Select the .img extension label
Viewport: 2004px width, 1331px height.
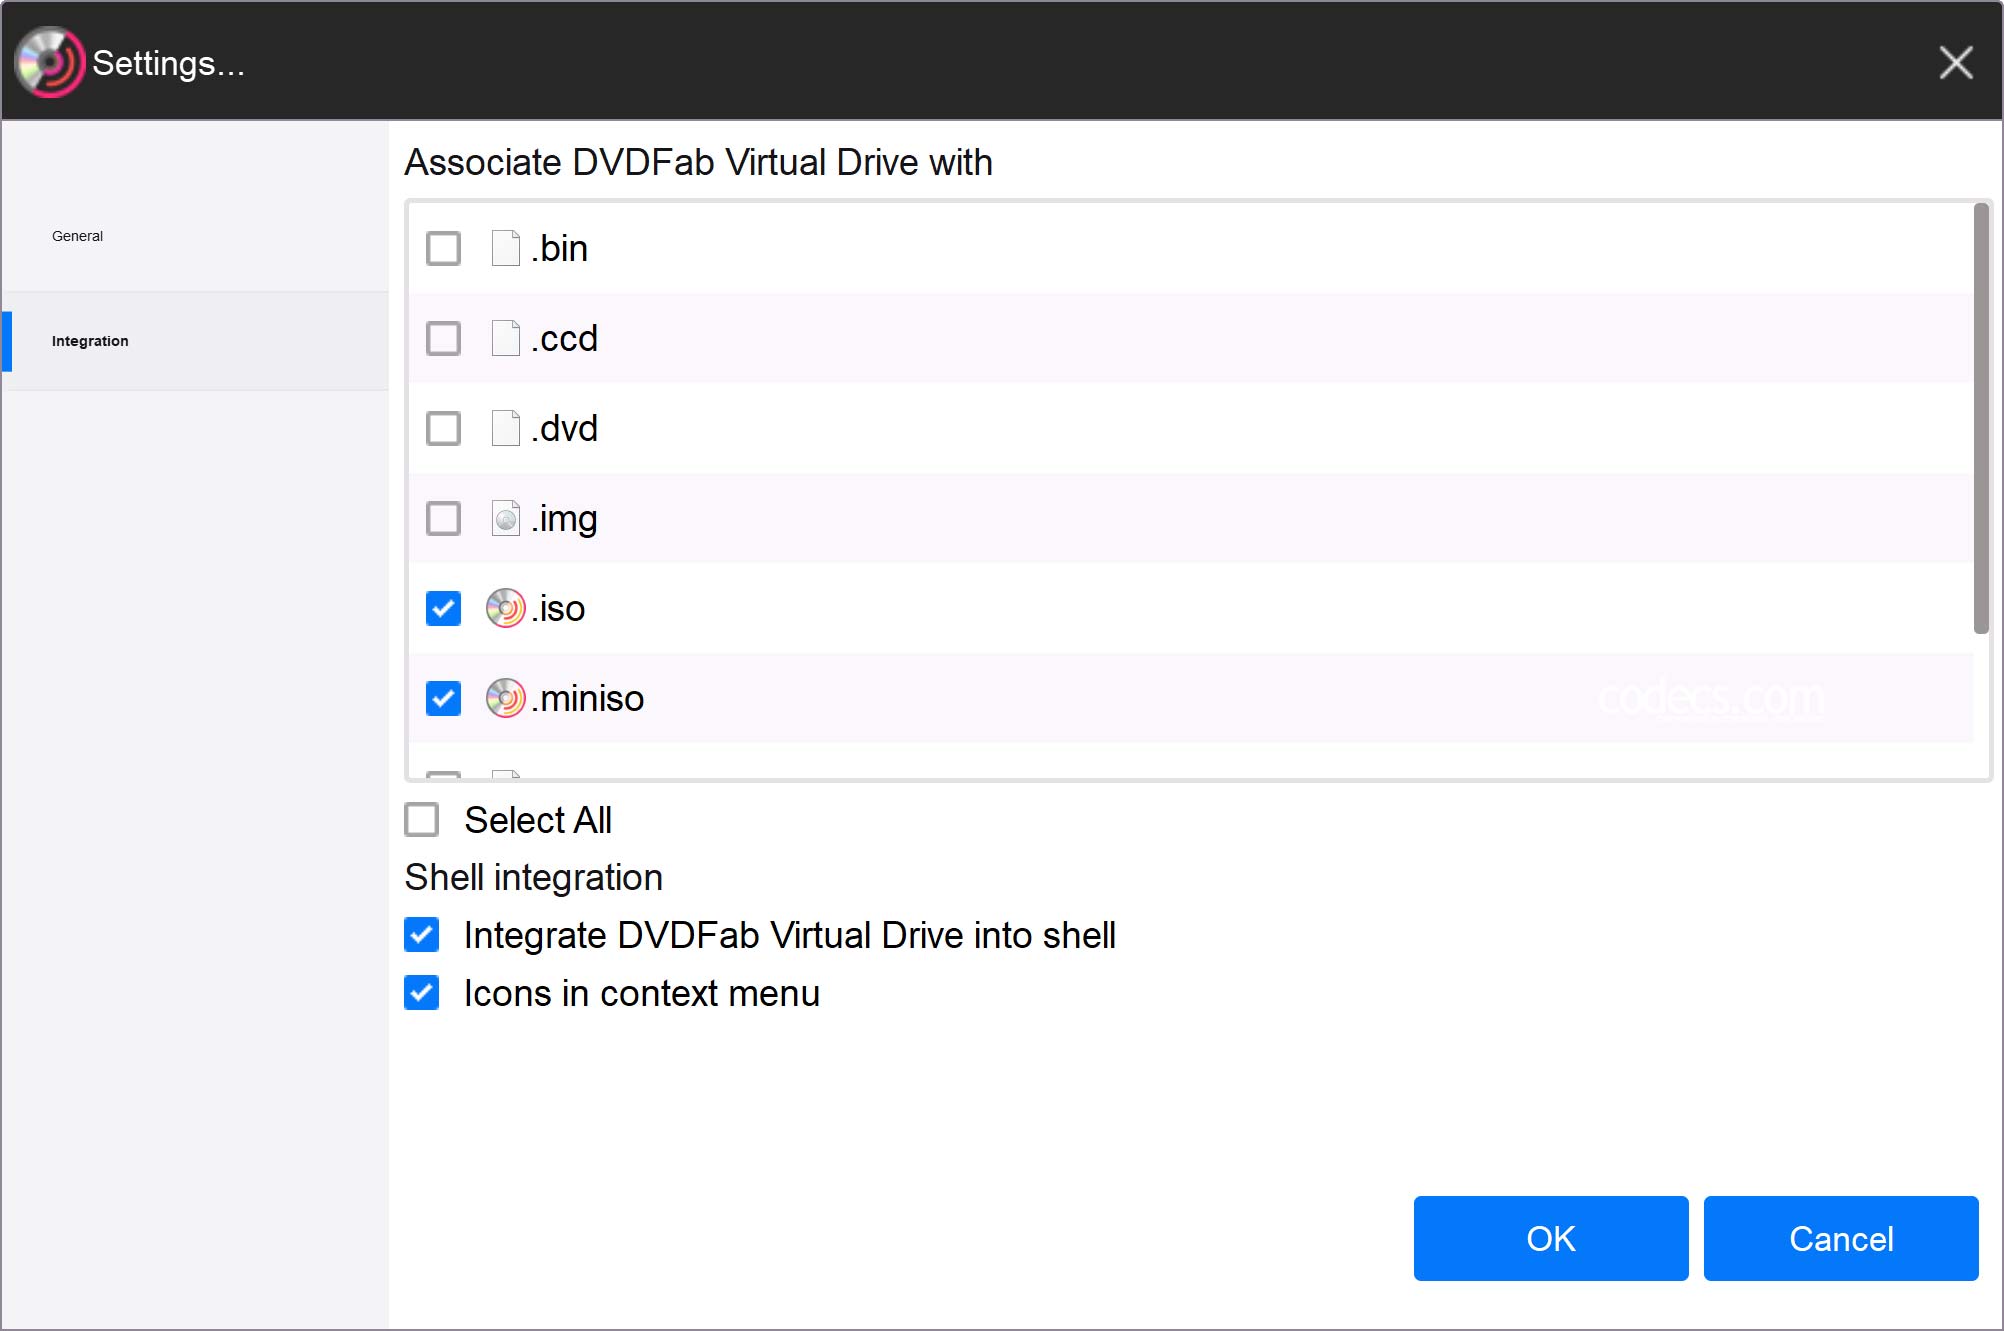[565, 520]
